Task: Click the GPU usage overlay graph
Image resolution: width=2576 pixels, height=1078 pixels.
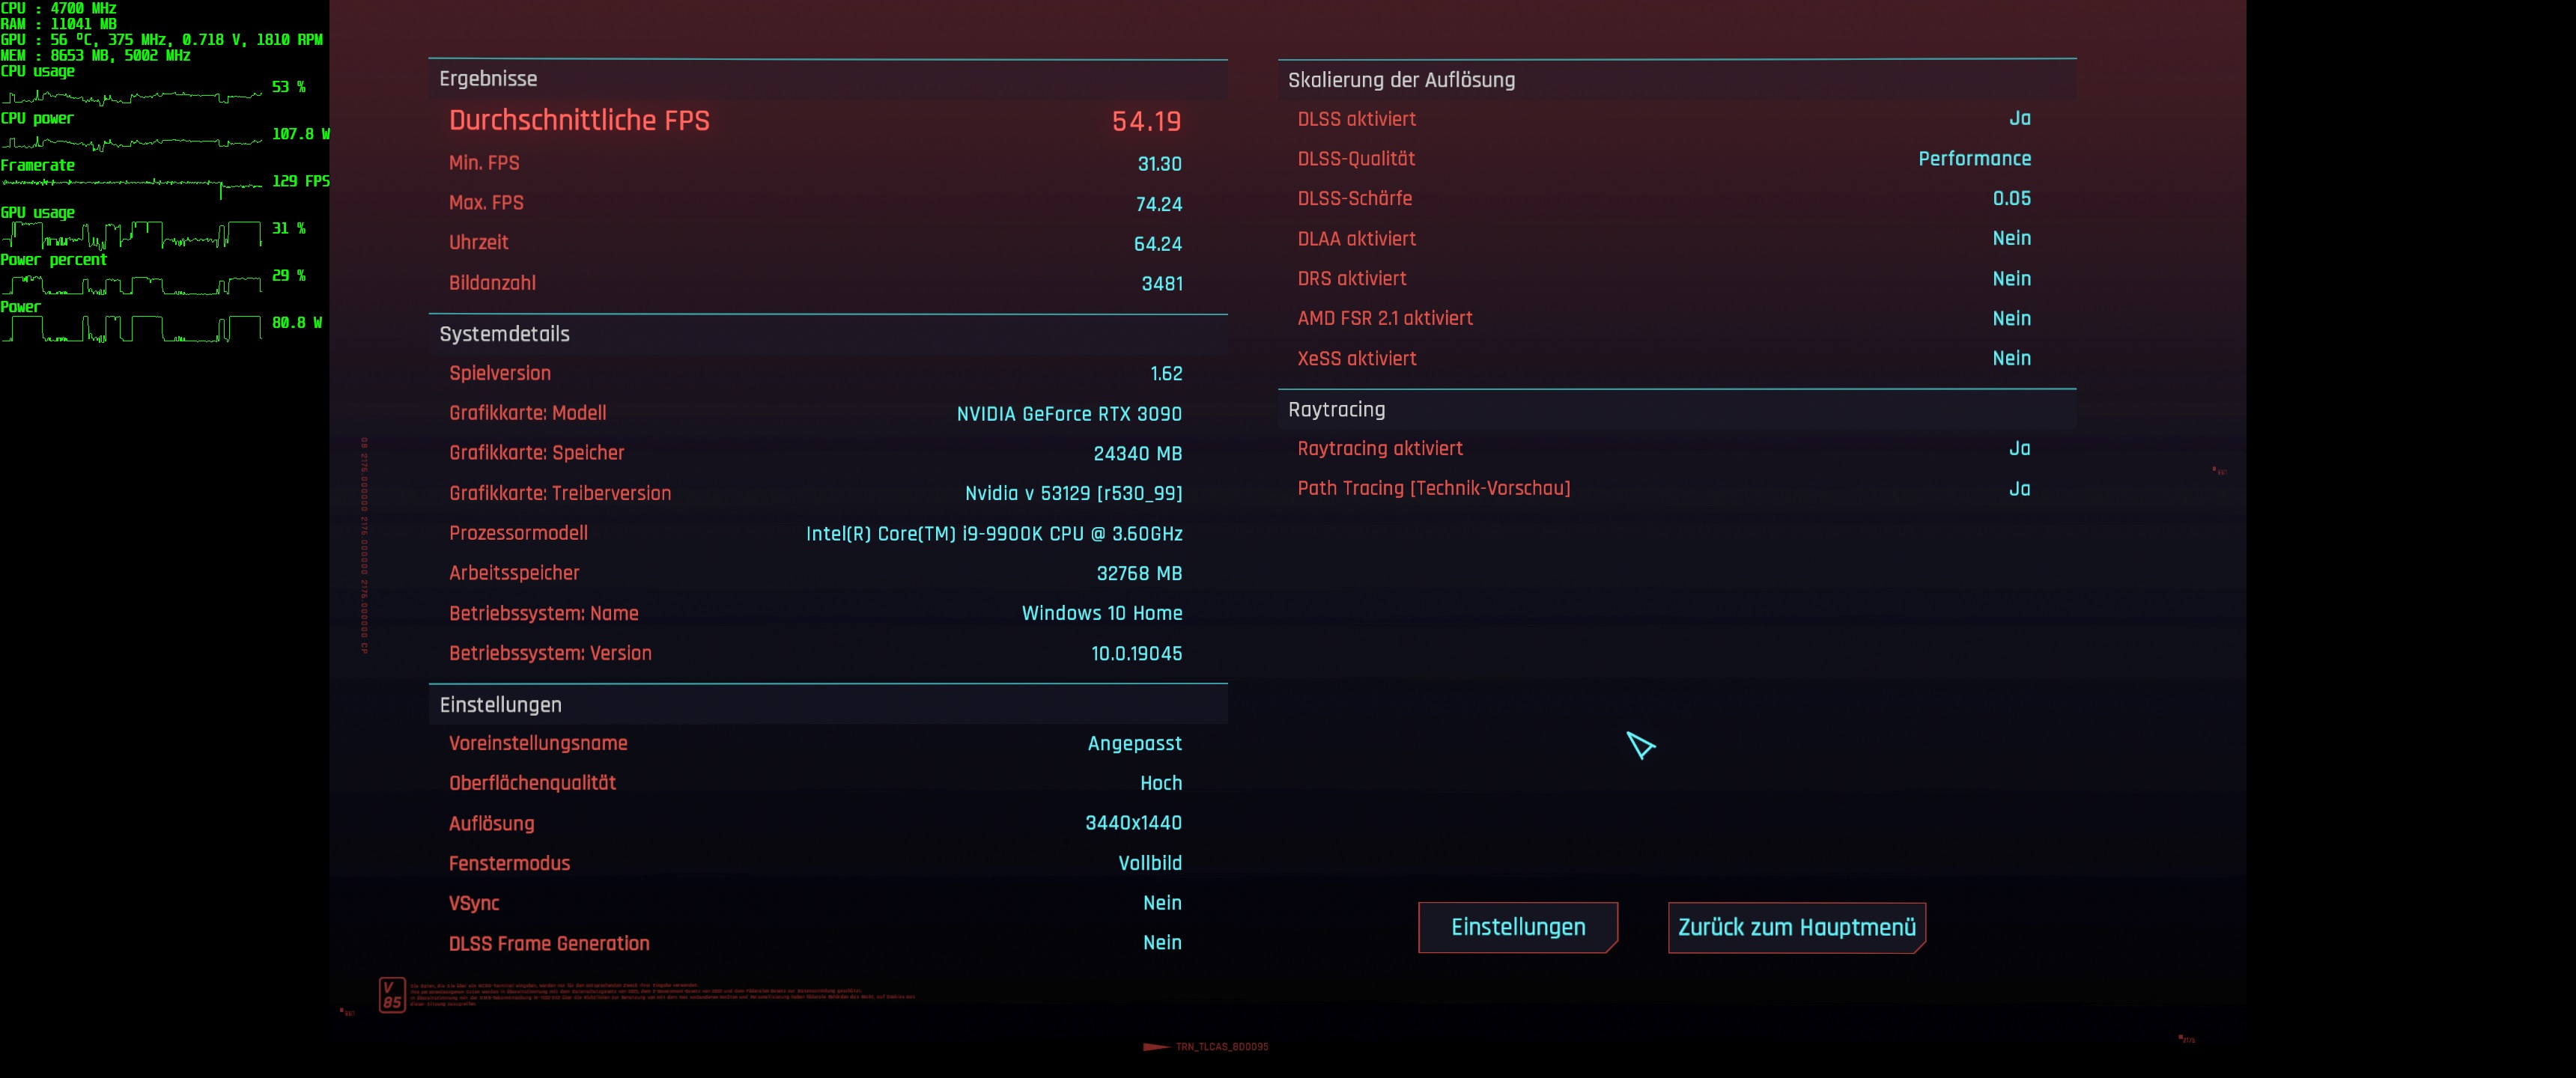Action: (x=132, y=235)
